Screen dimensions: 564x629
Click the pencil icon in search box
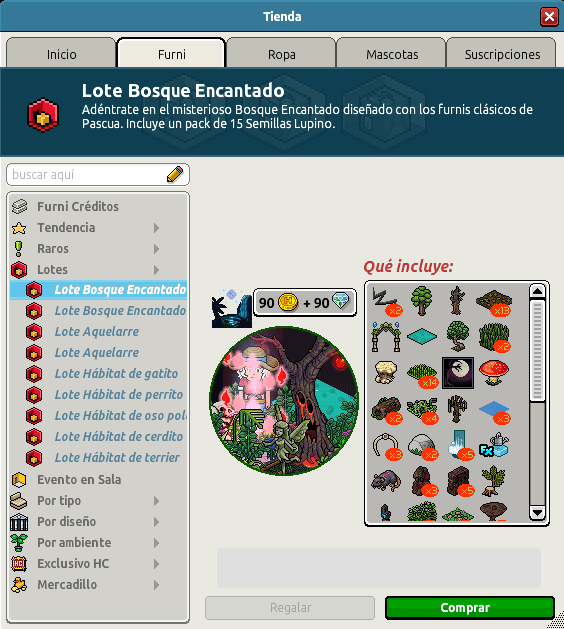pos(175,174)
